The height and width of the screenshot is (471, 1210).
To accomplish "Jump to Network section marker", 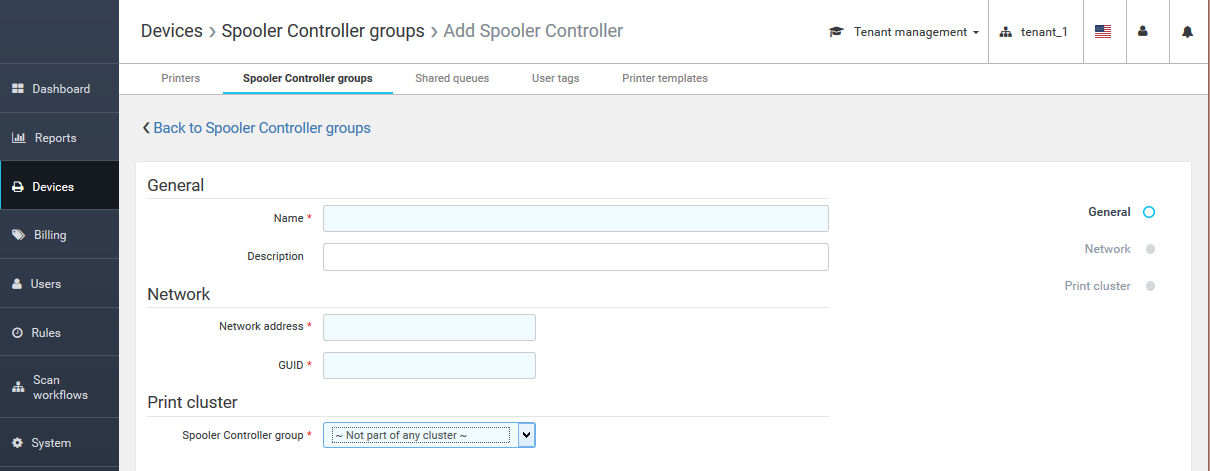I will pos(1150,249).
